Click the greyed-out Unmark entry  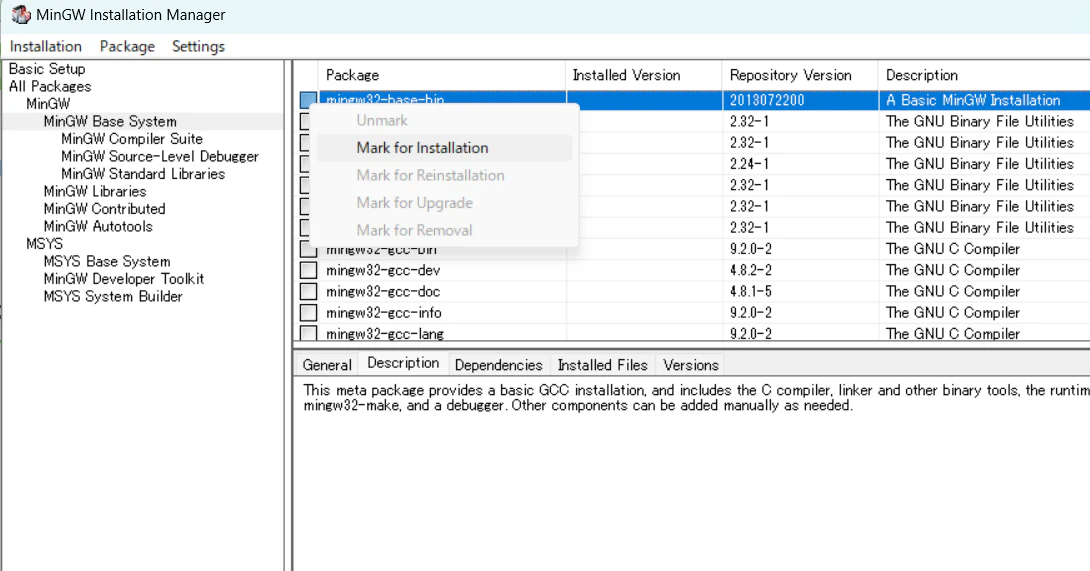[444, 120]
